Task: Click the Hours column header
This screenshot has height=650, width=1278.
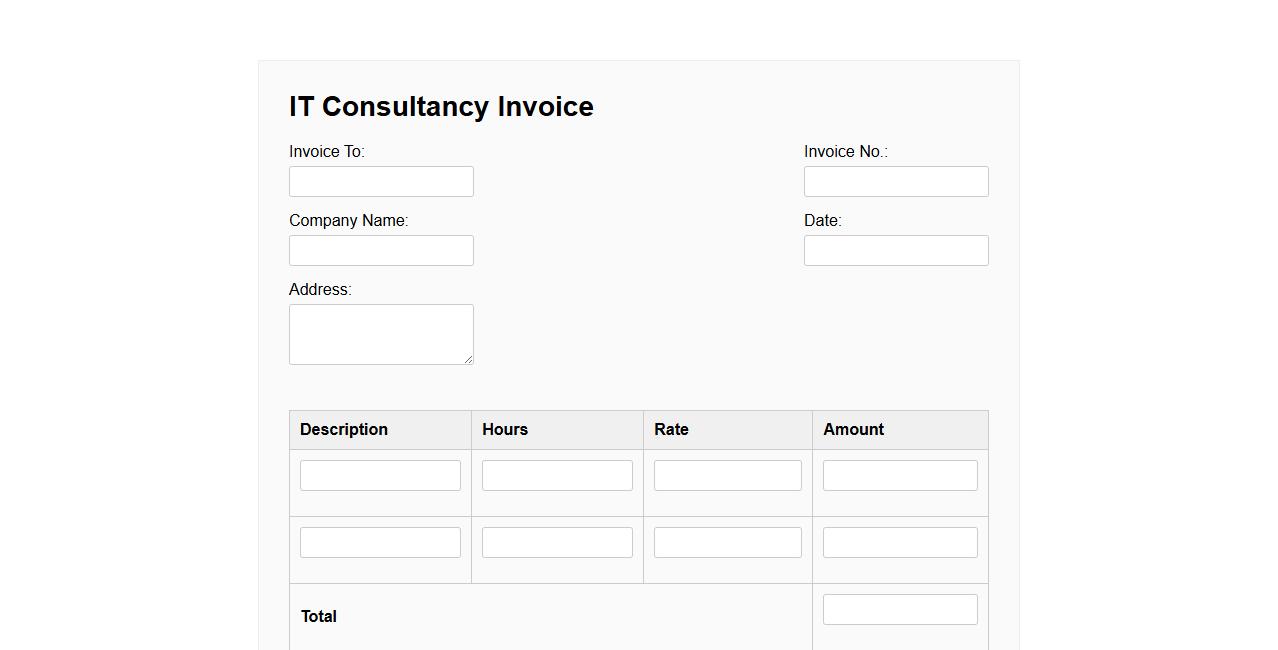Action: point(505,430)
